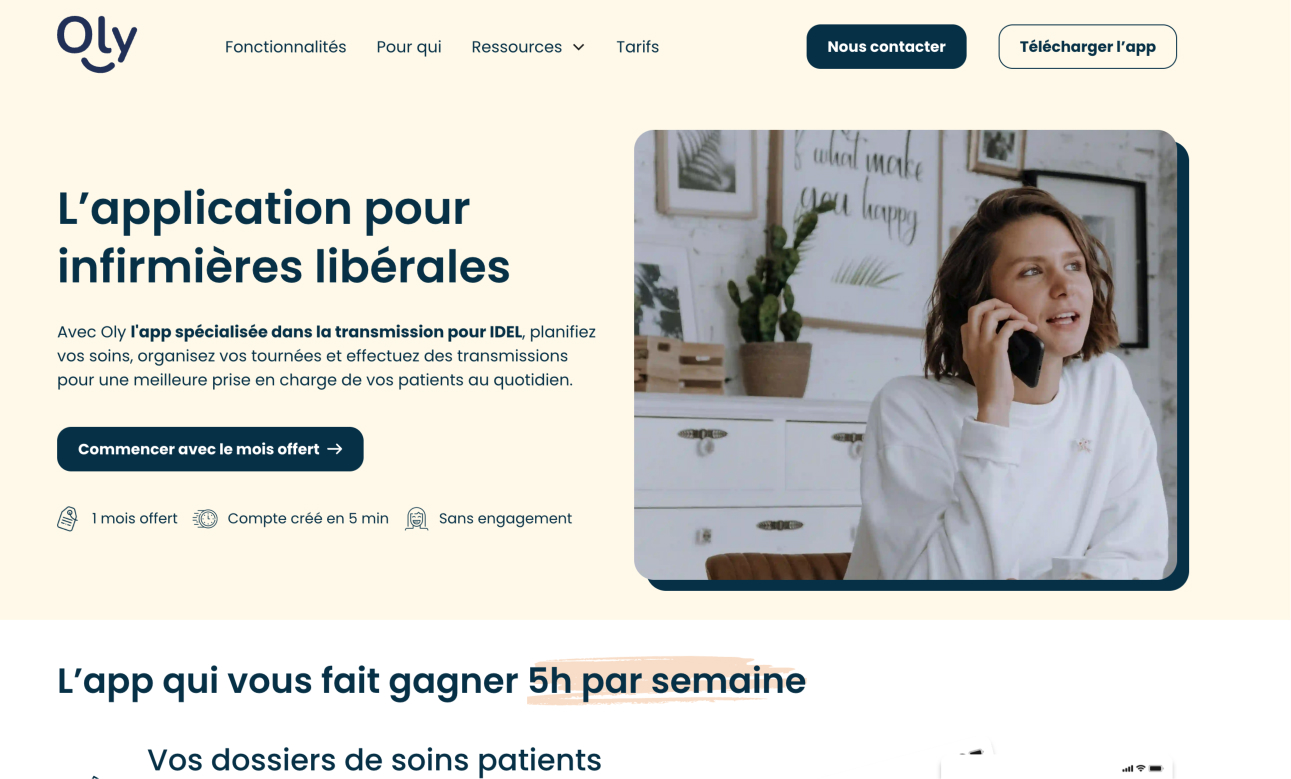The height and width of the screenshot is (779, 1291).
Task: Click the main heading L'application pour infirmières libérales
Action: pyautogui.click(x=284, y=237)
